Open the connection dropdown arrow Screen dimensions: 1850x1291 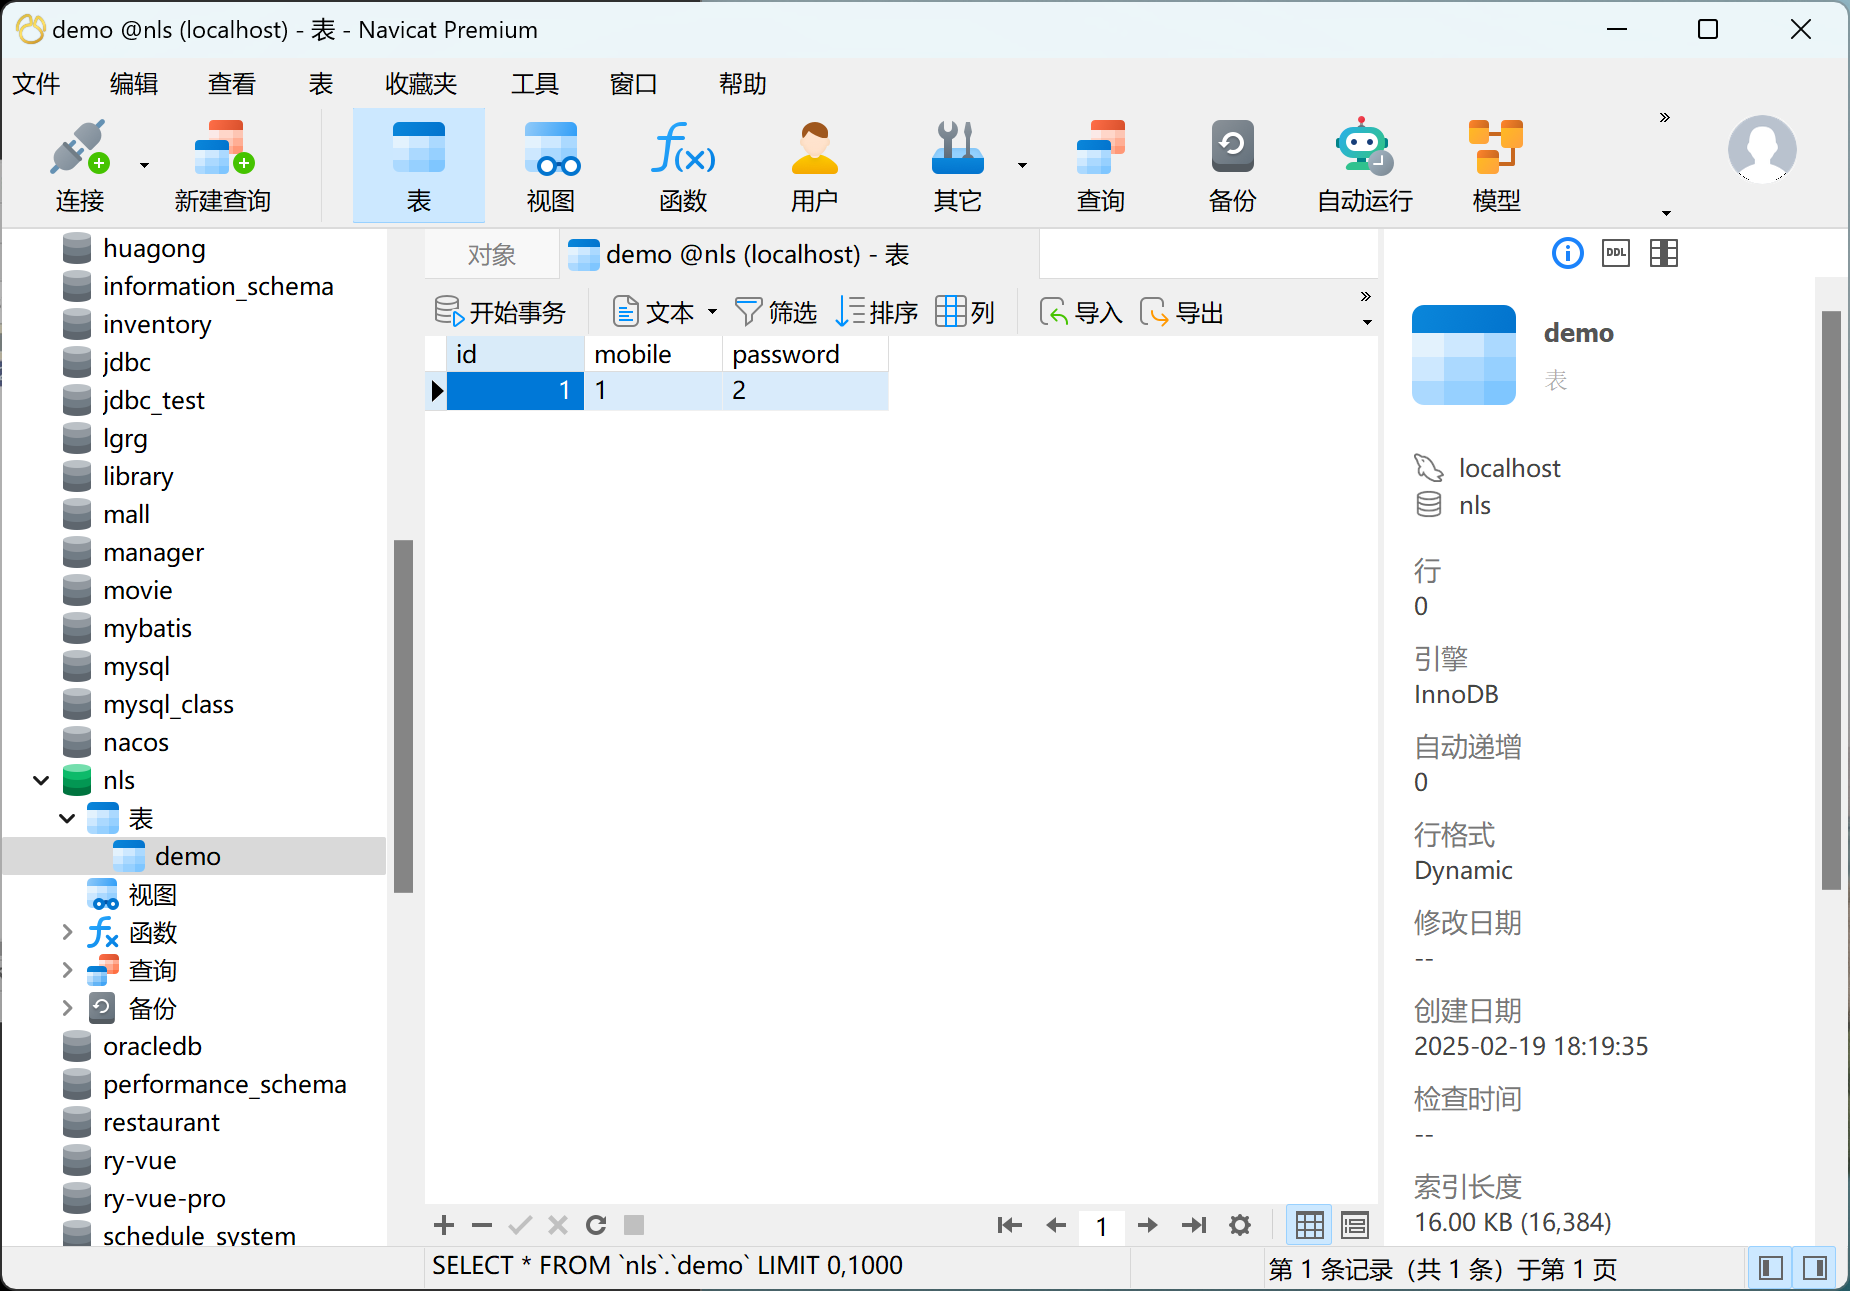point(144,165)
